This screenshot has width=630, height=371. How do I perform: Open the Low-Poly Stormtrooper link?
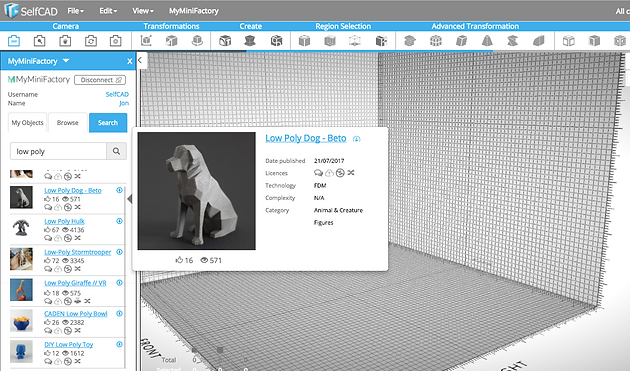[78, 252]
